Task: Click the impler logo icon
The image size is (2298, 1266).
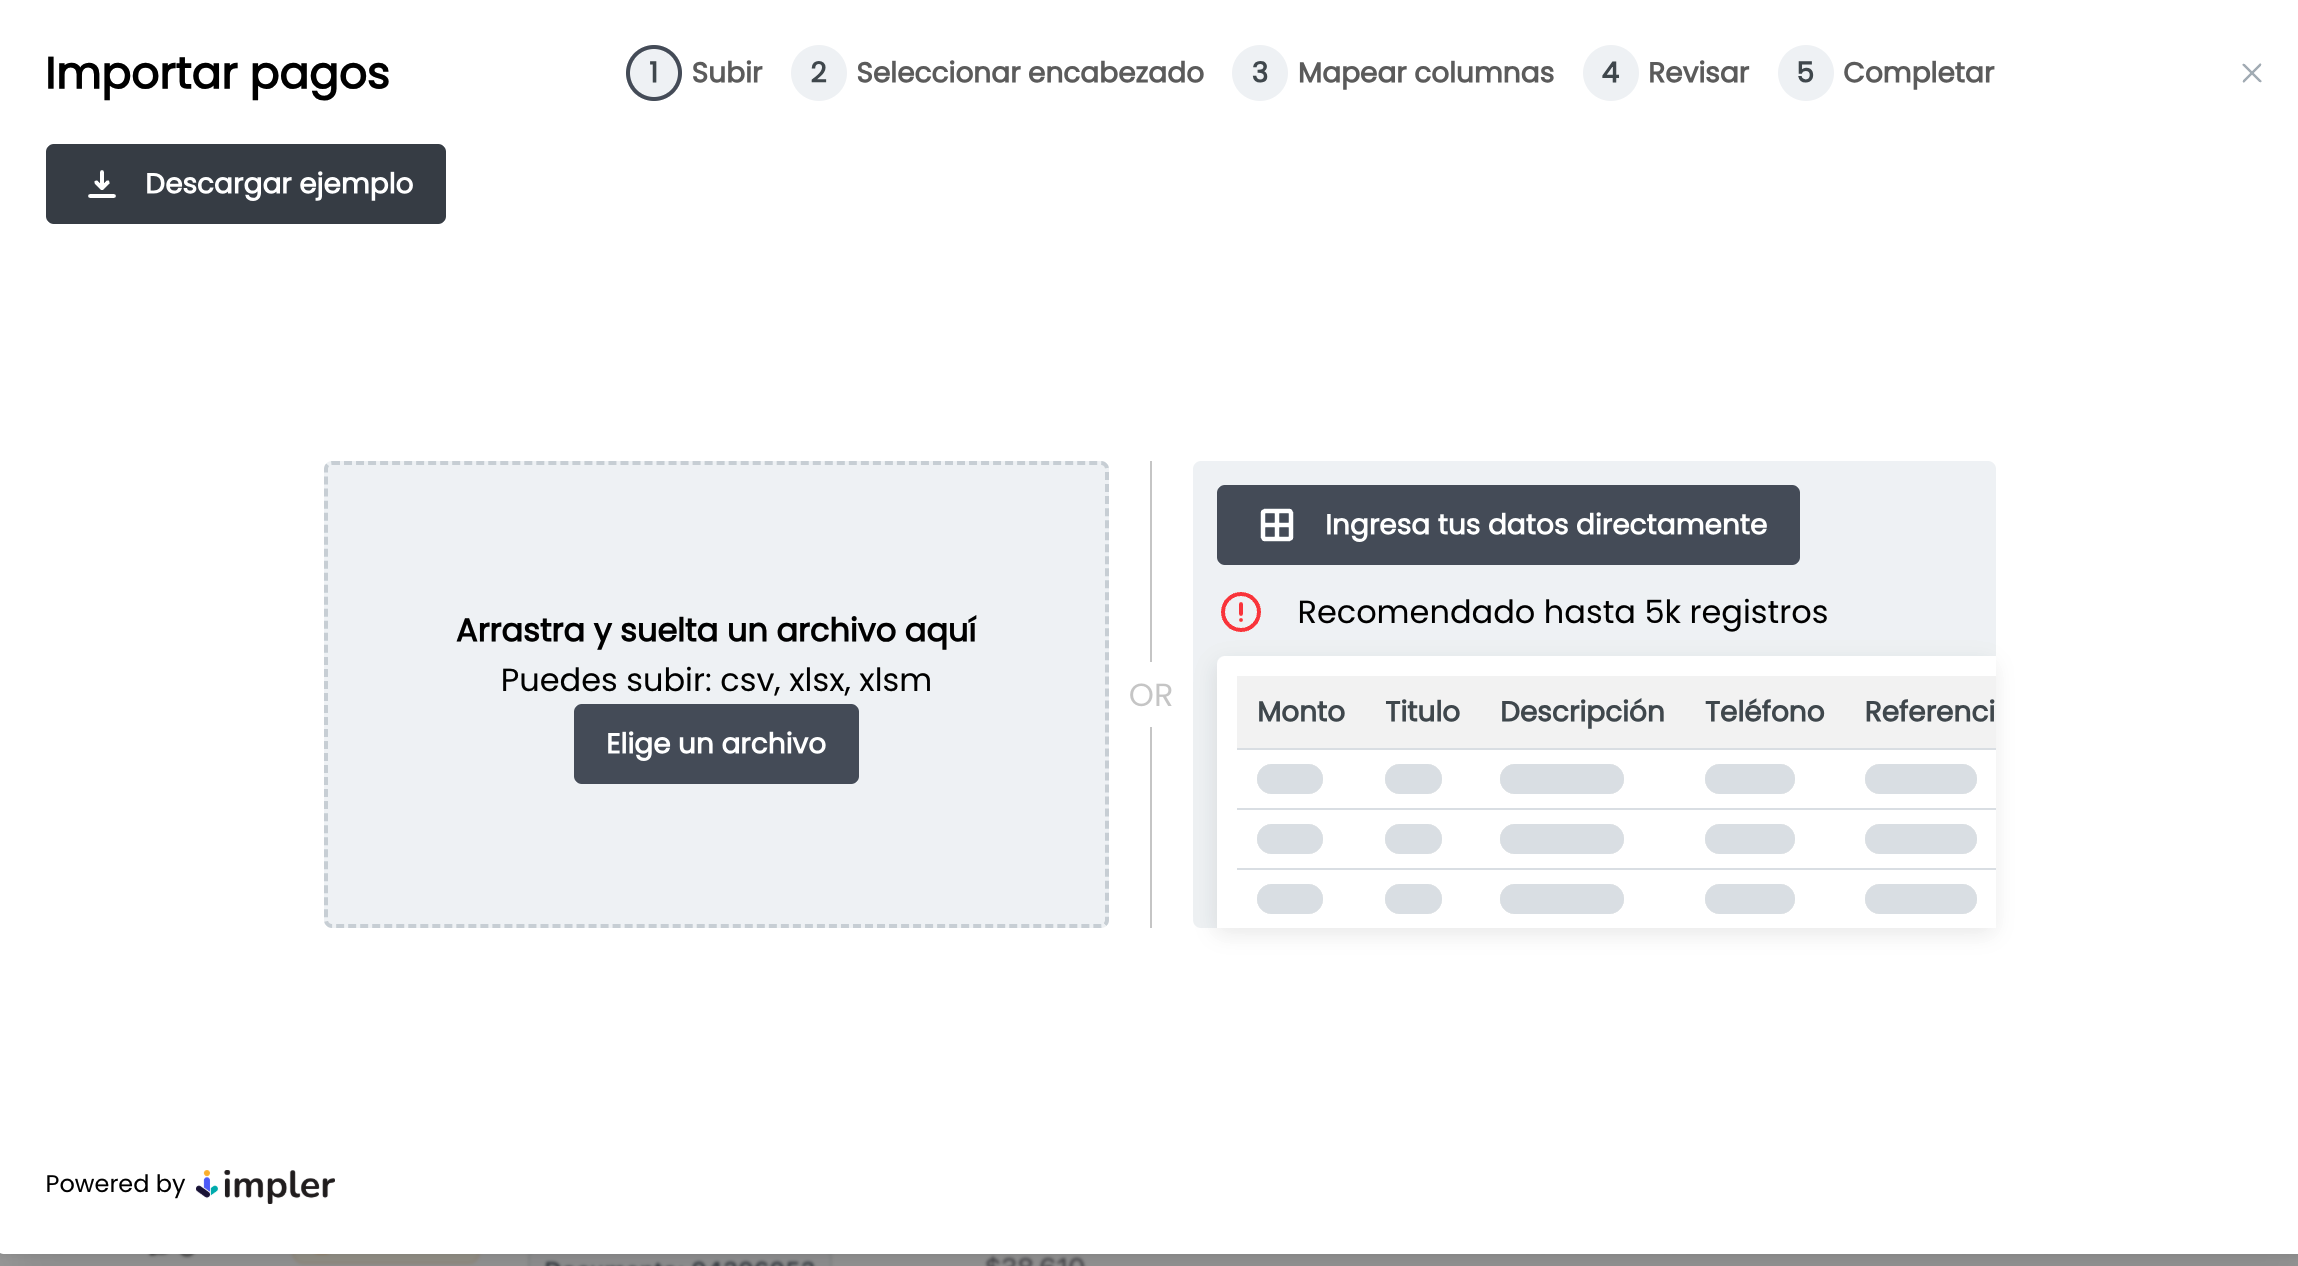Action: [x=207, y=1185]
